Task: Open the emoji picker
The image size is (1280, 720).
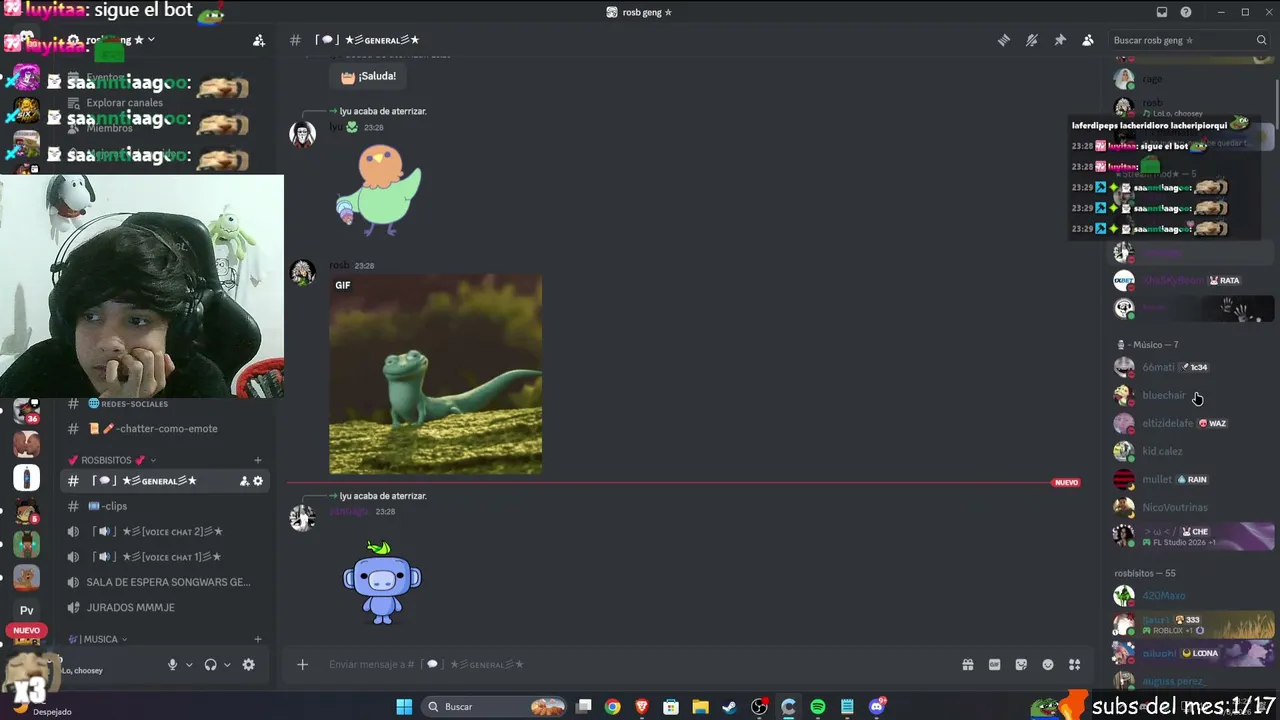Action: click(1048, 664)
